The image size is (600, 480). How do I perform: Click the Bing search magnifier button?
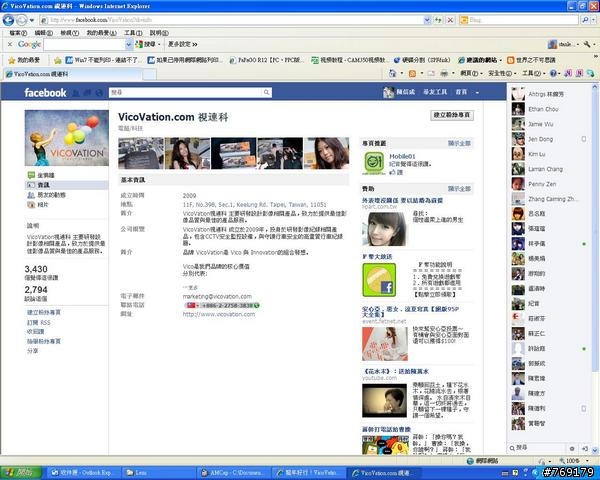pyautogui.click(x=585, y=20)
